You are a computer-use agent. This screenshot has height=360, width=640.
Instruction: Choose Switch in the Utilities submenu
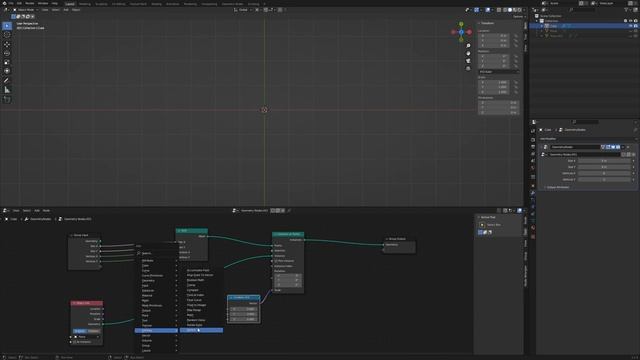(201, 330)
